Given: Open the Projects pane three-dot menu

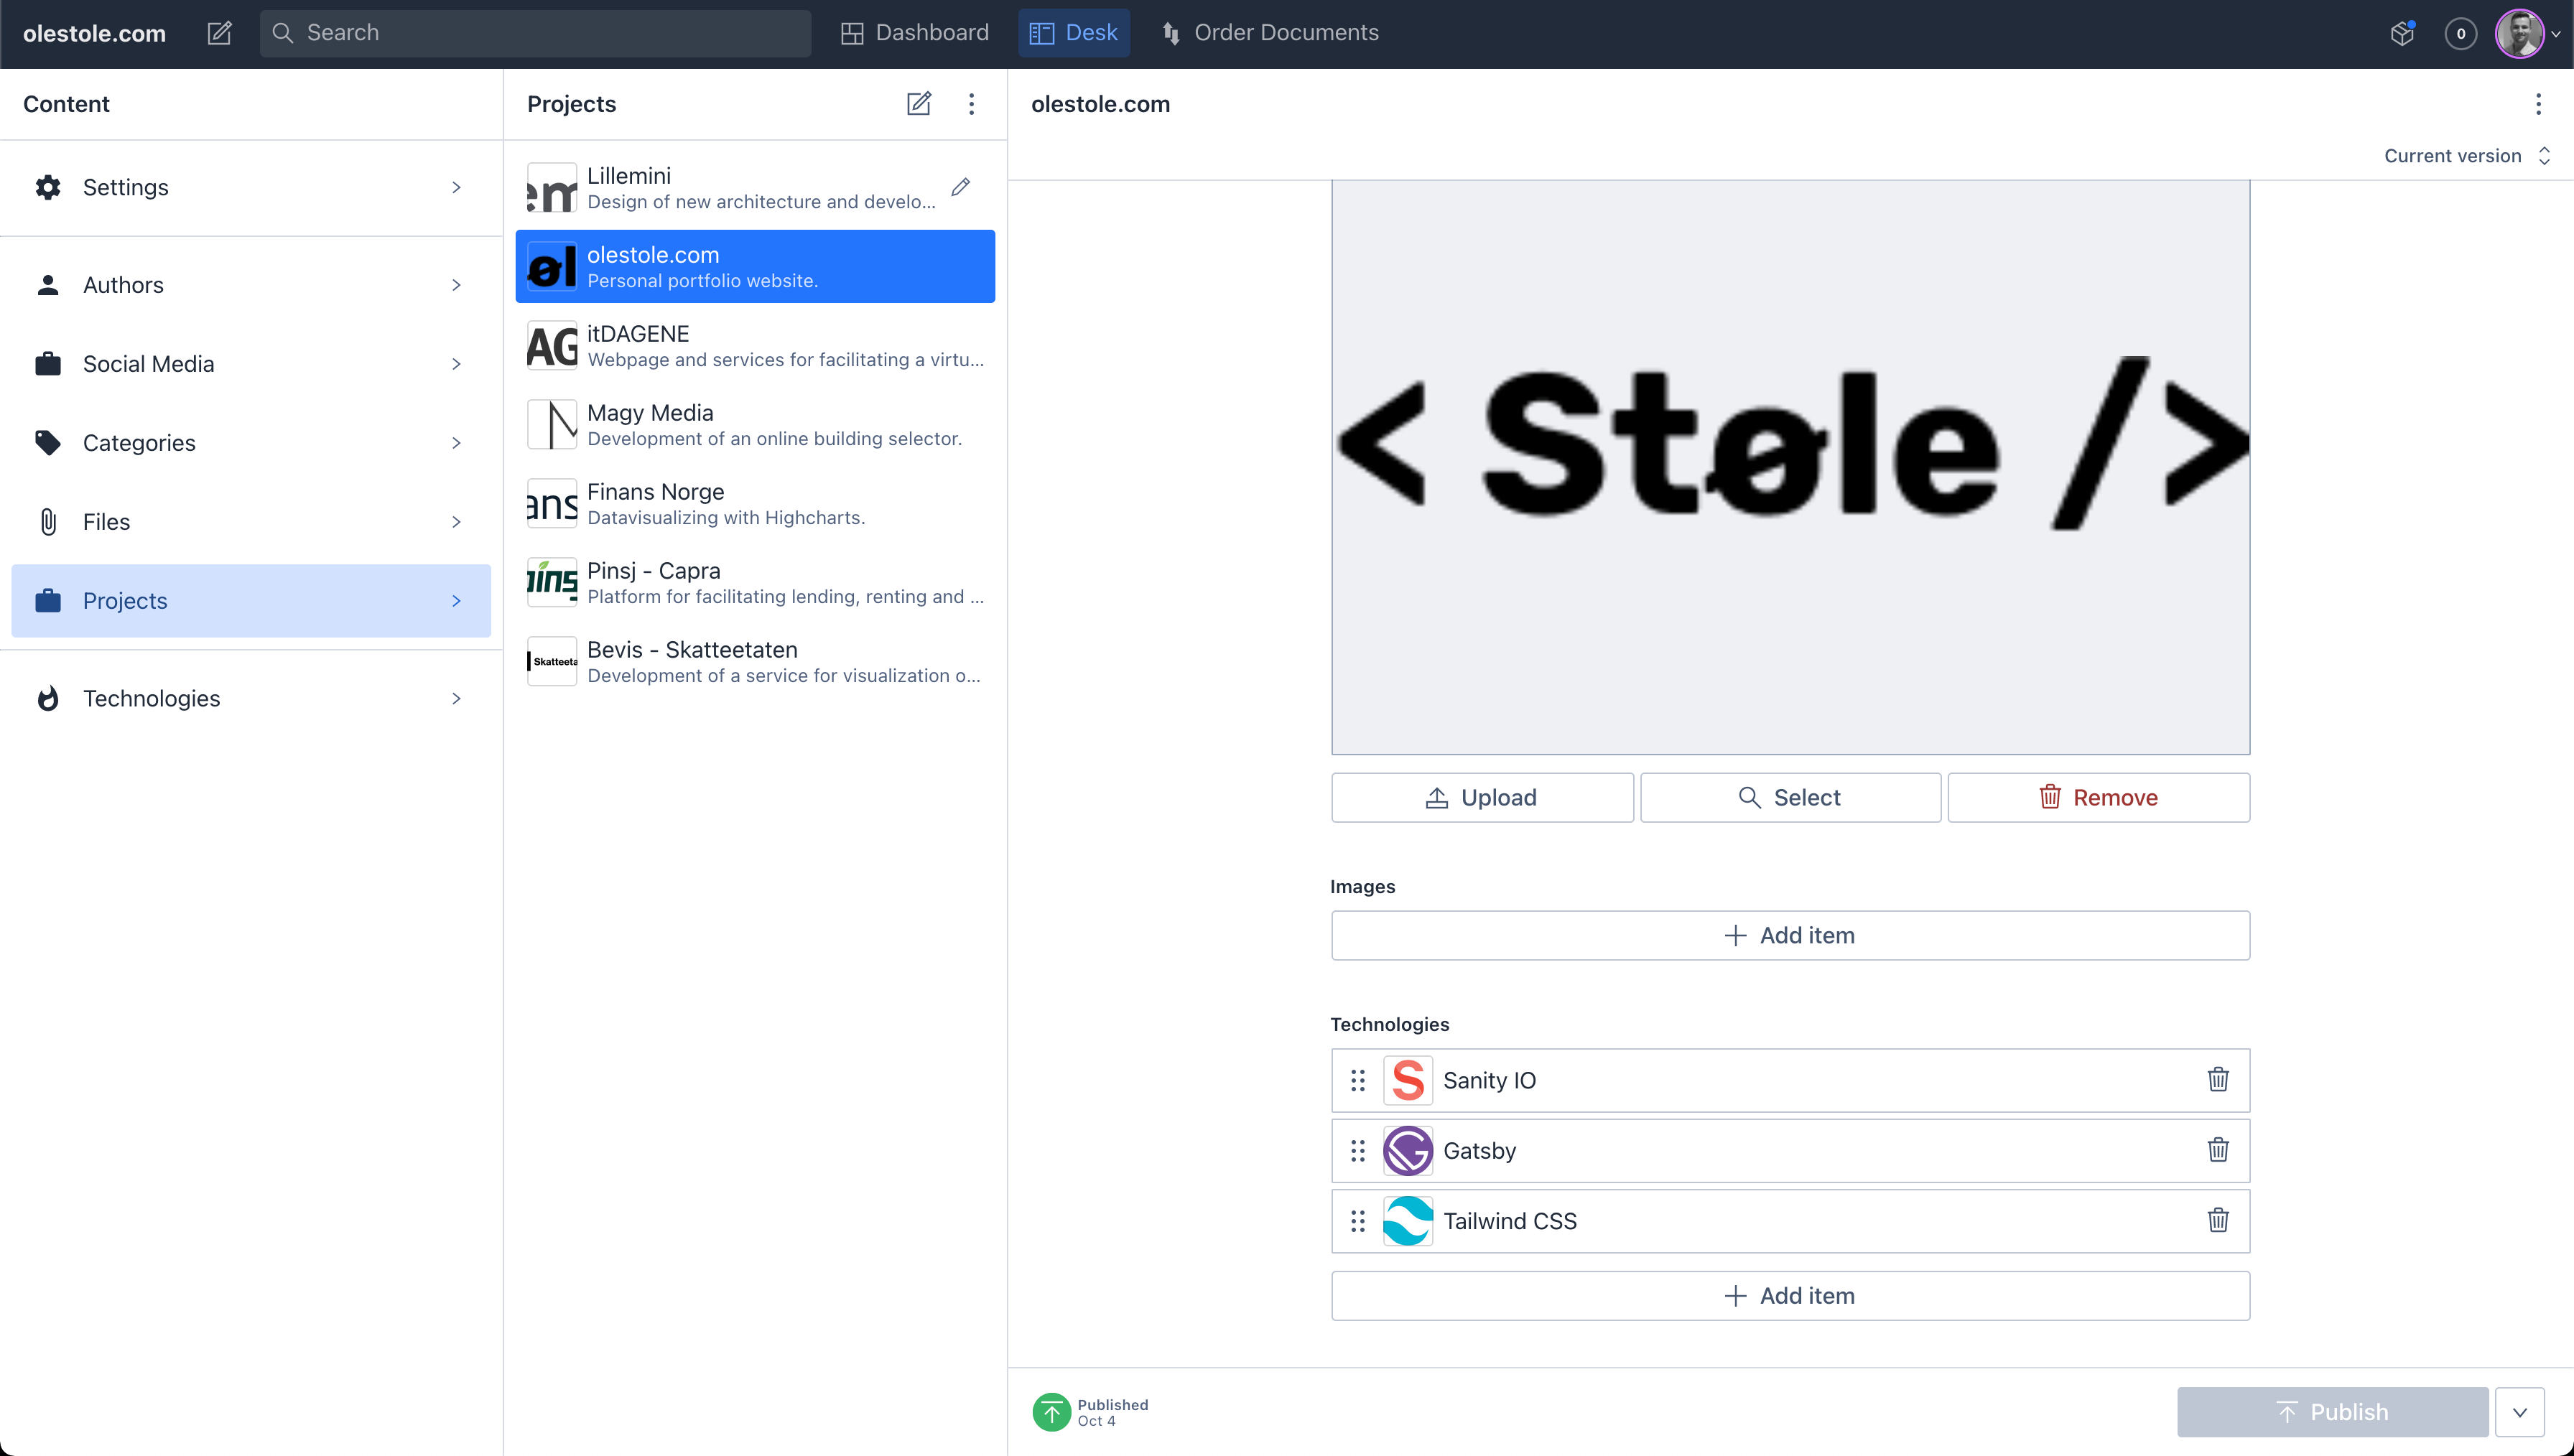Looking at the screenshot, I should click(971, 104).
